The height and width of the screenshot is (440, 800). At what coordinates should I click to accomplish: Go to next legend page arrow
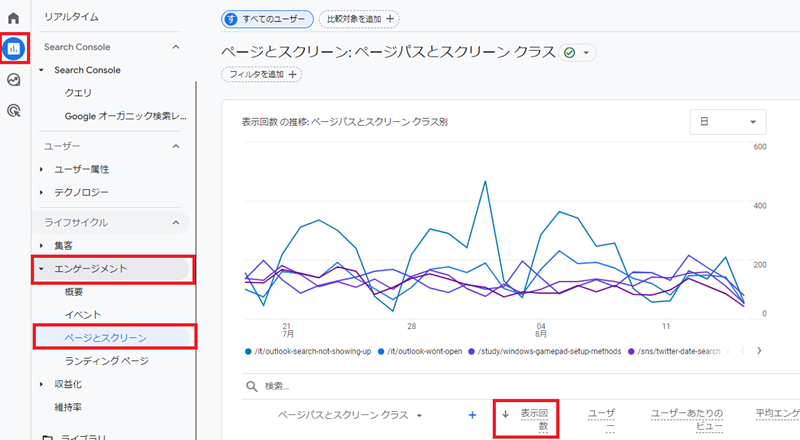coord(759,351)
